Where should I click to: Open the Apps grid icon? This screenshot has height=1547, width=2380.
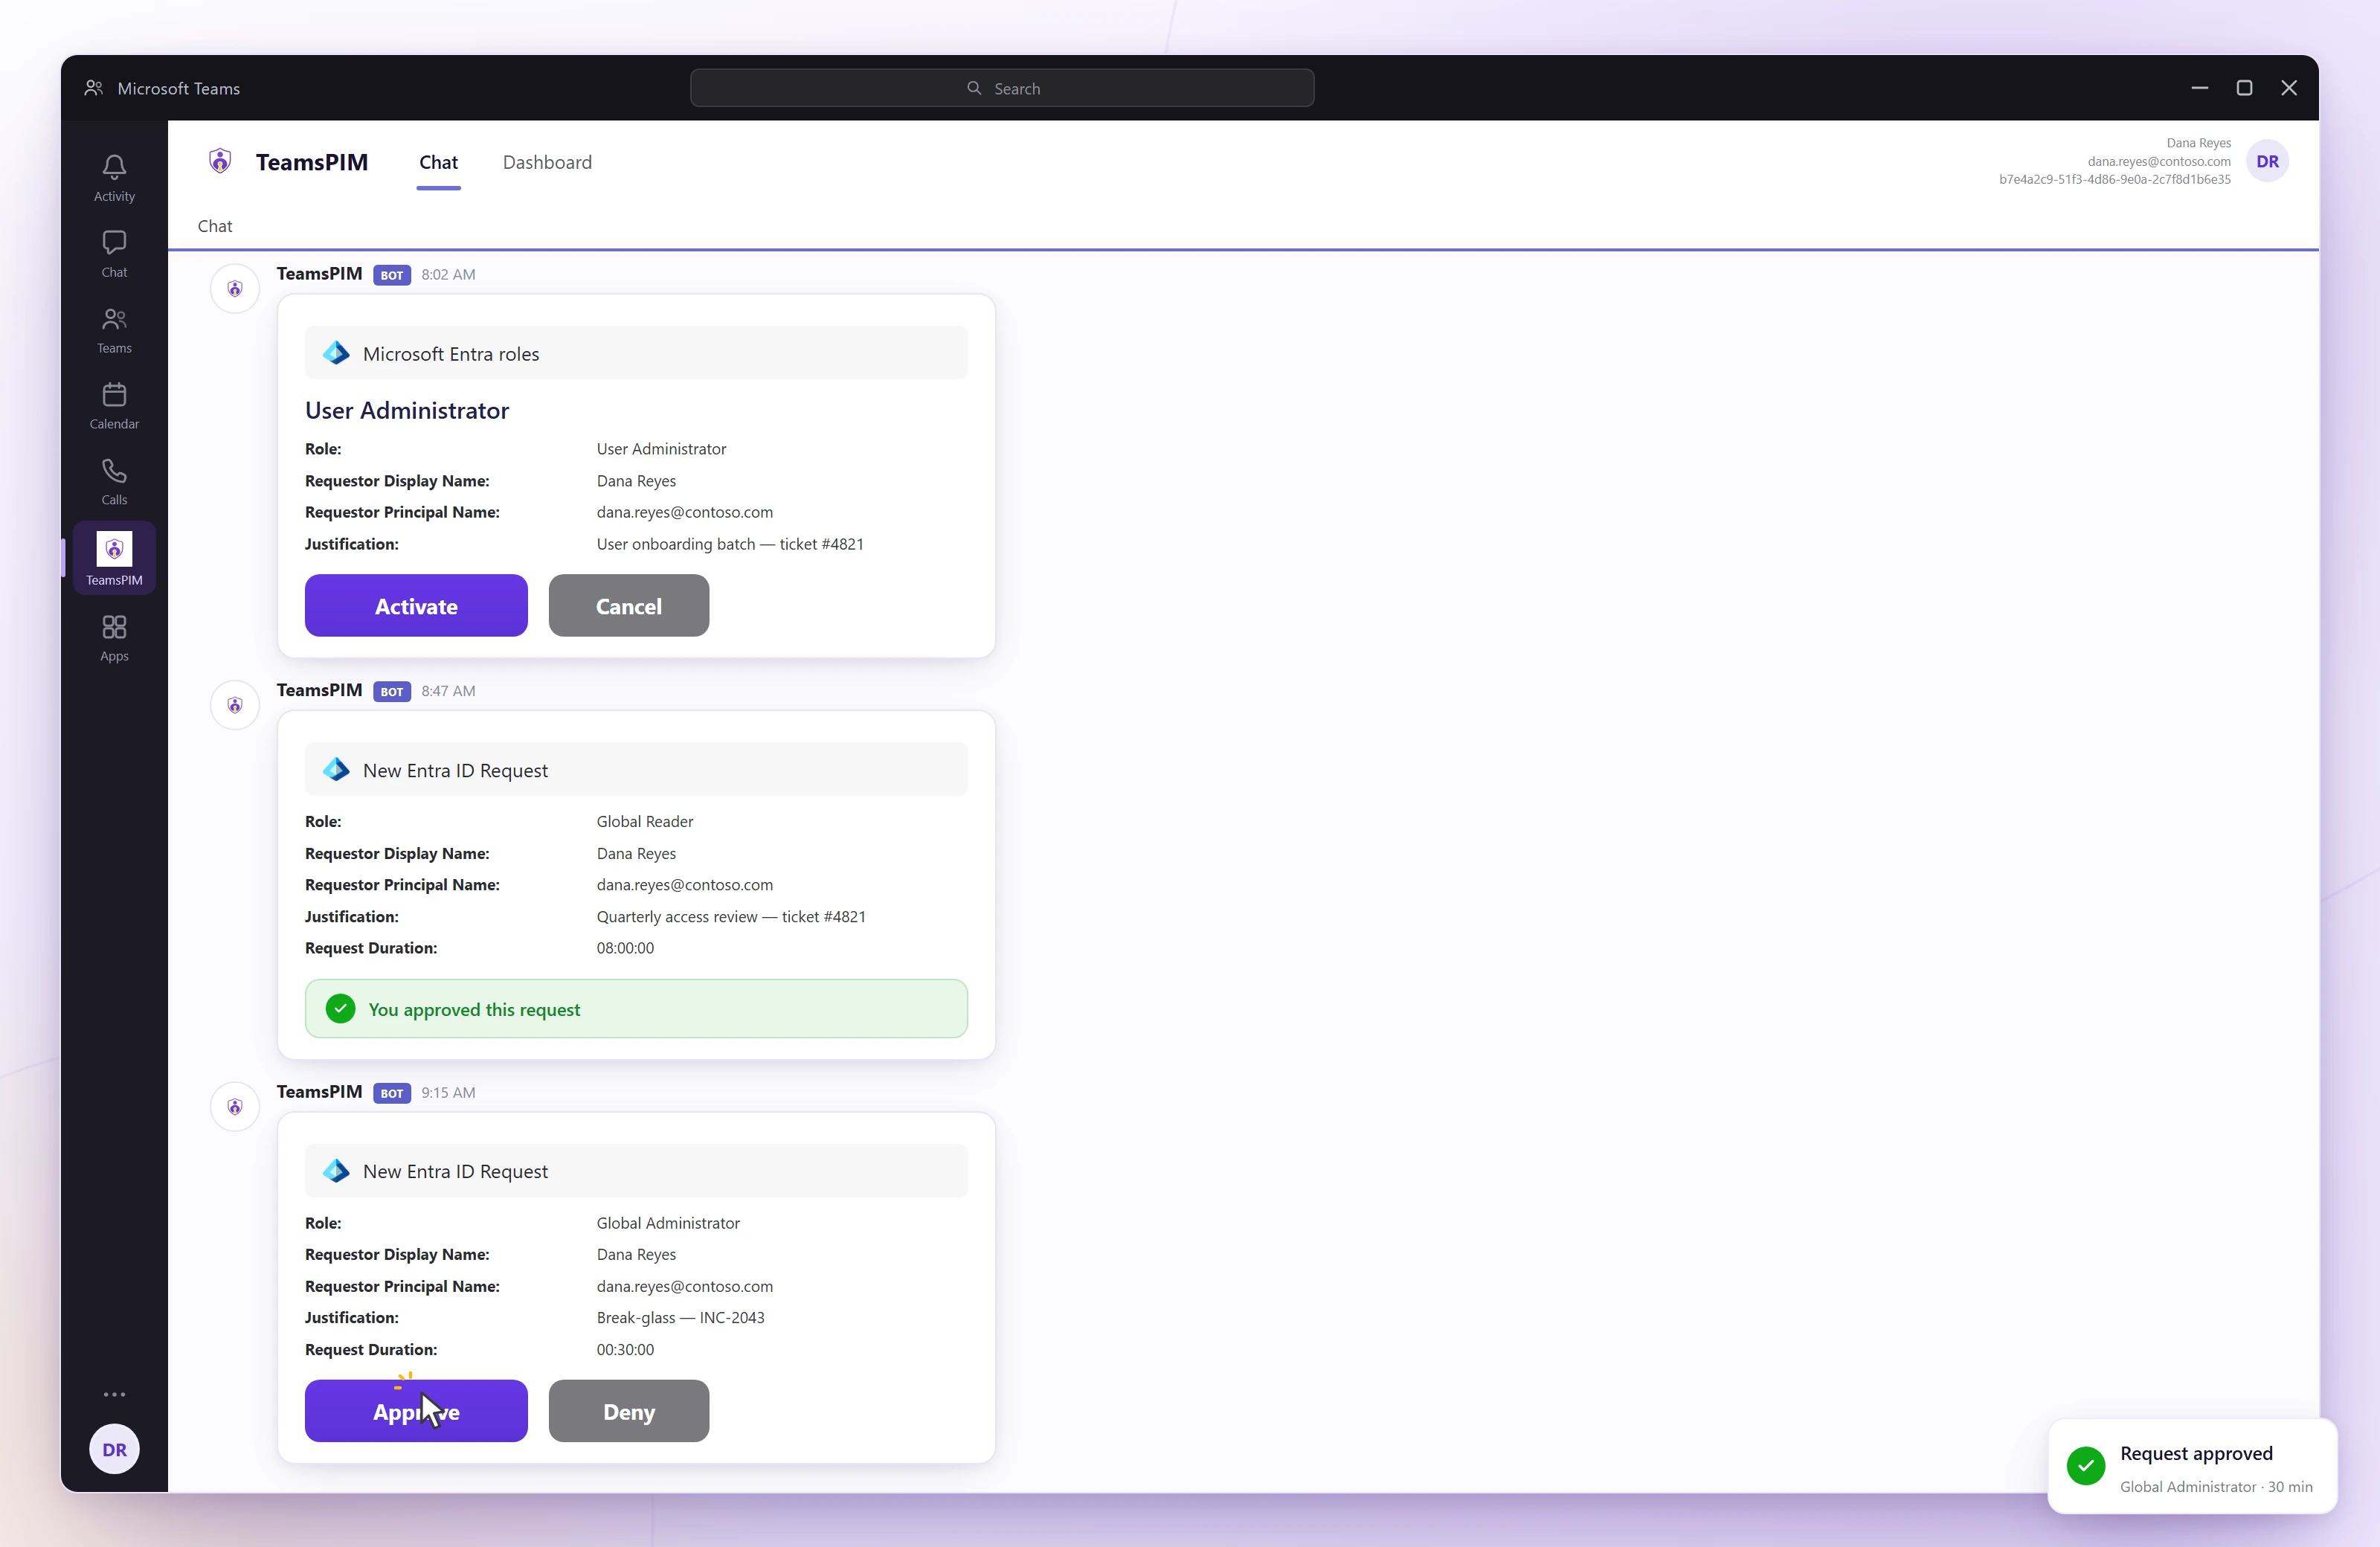[114, 638]
